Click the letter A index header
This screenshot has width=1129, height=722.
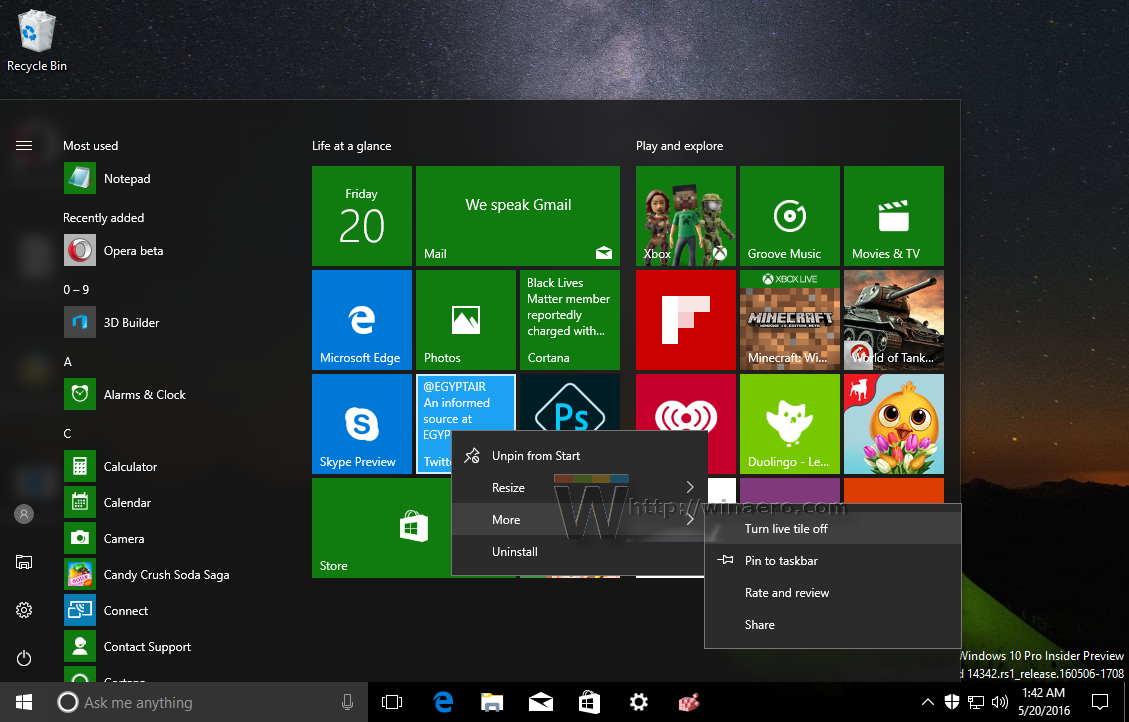click(x=68, y=361)
